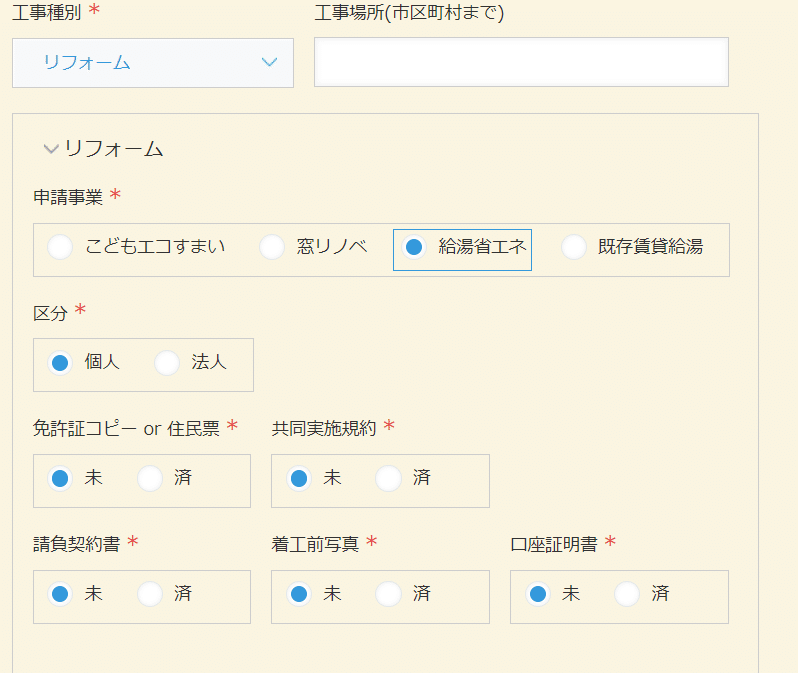798x673 pixels.
Task: Open the 工事種別 dropdown showing リフォーム
Action: [153, 63]
